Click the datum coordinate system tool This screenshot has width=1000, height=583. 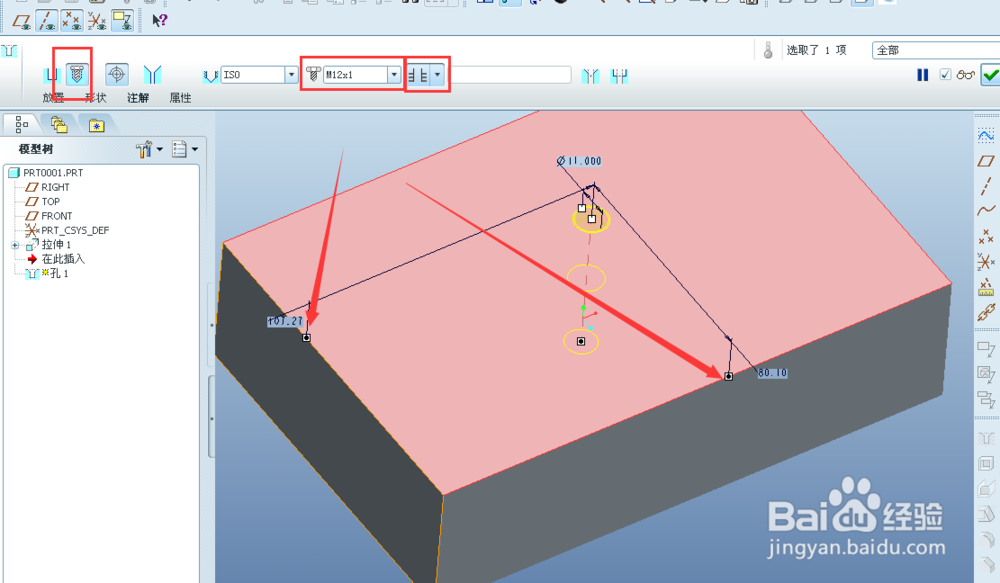pos(986,262)
